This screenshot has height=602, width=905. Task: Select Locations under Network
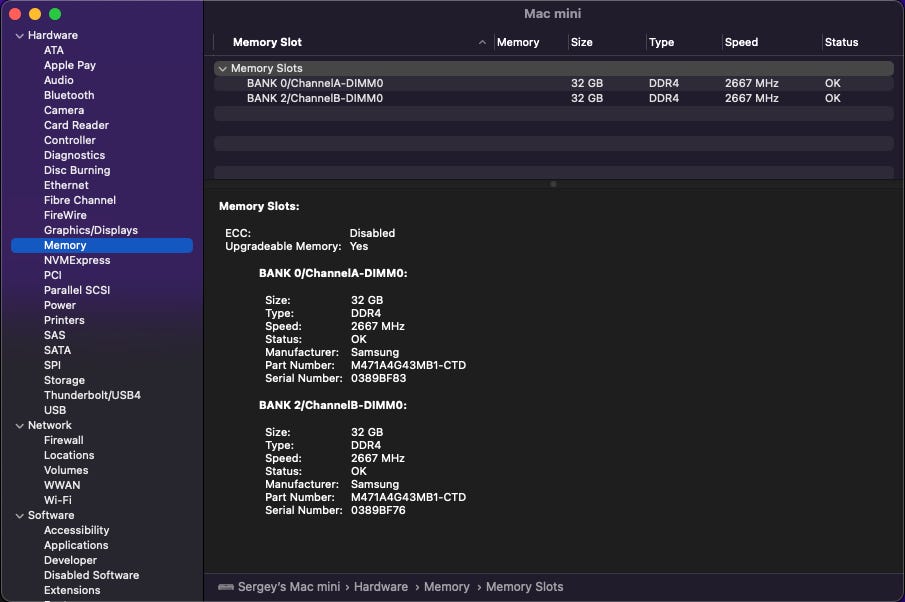point(69,455)
